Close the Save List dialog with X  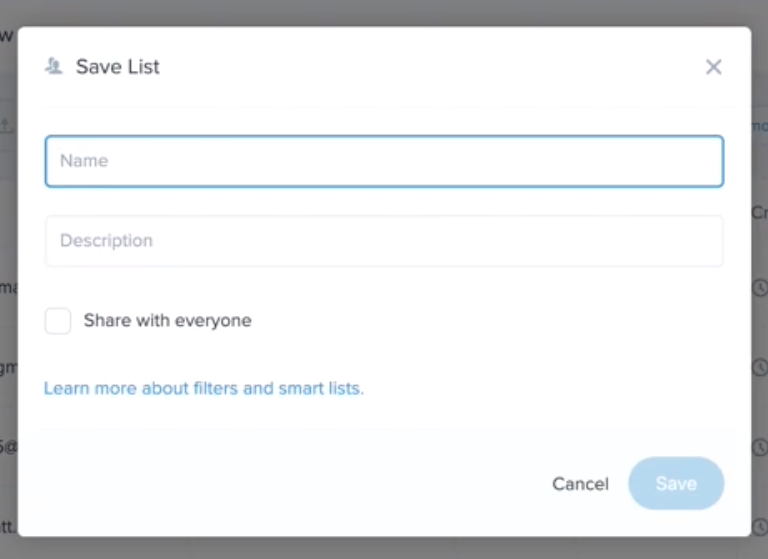(x=713, y=67)
